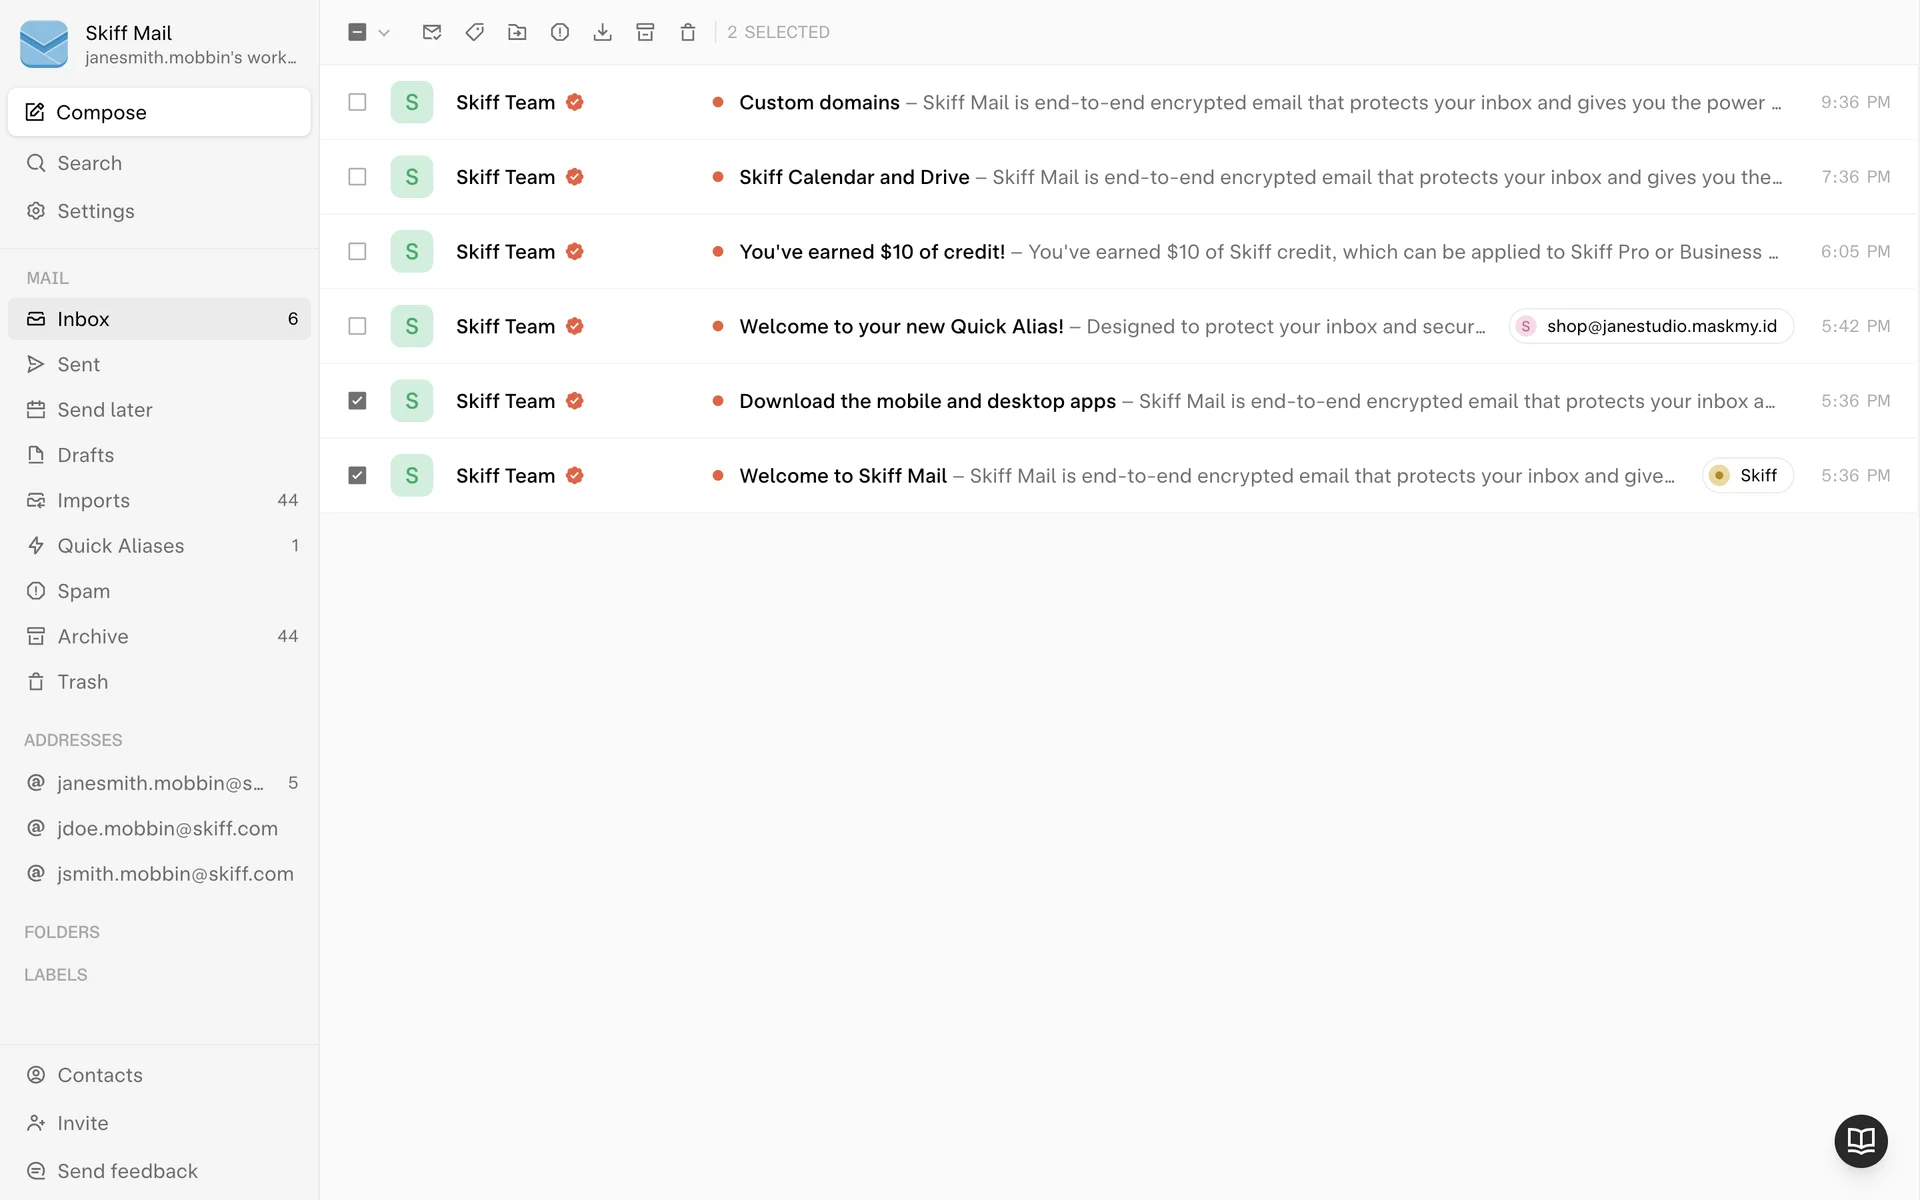This screenshot has height=1200, width=1920.
Task: Click the yellow Skiff label chip
Action: coord(1747,476)
